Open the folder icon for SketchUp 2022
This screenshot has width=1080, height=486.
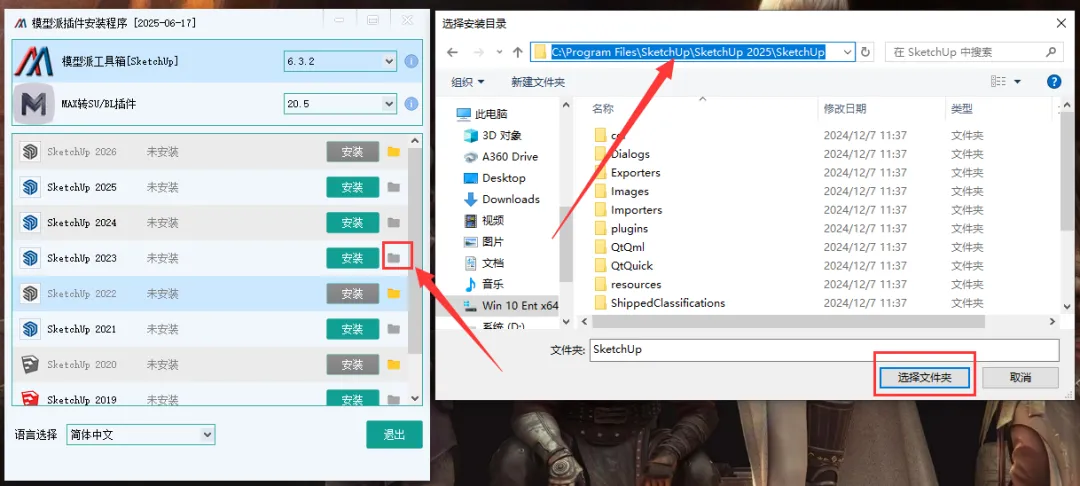393,293
